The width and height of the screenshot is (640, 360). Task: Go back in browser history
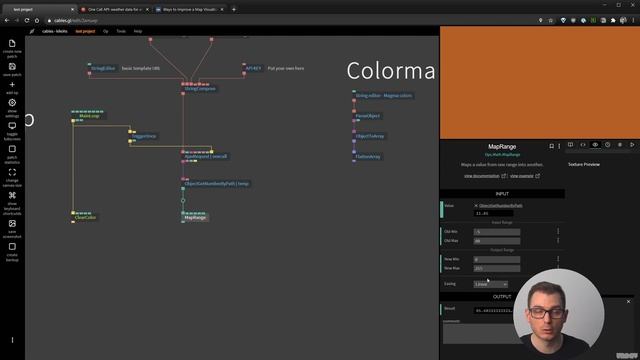tap(7, 20)
